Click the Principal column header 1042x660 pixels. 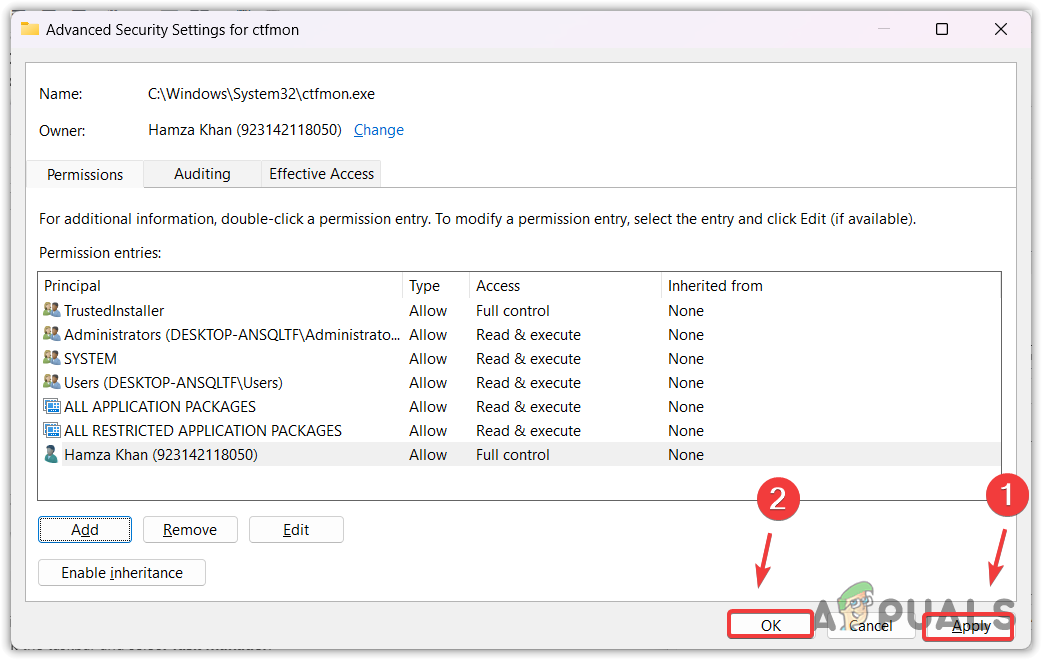coord(72,285)
